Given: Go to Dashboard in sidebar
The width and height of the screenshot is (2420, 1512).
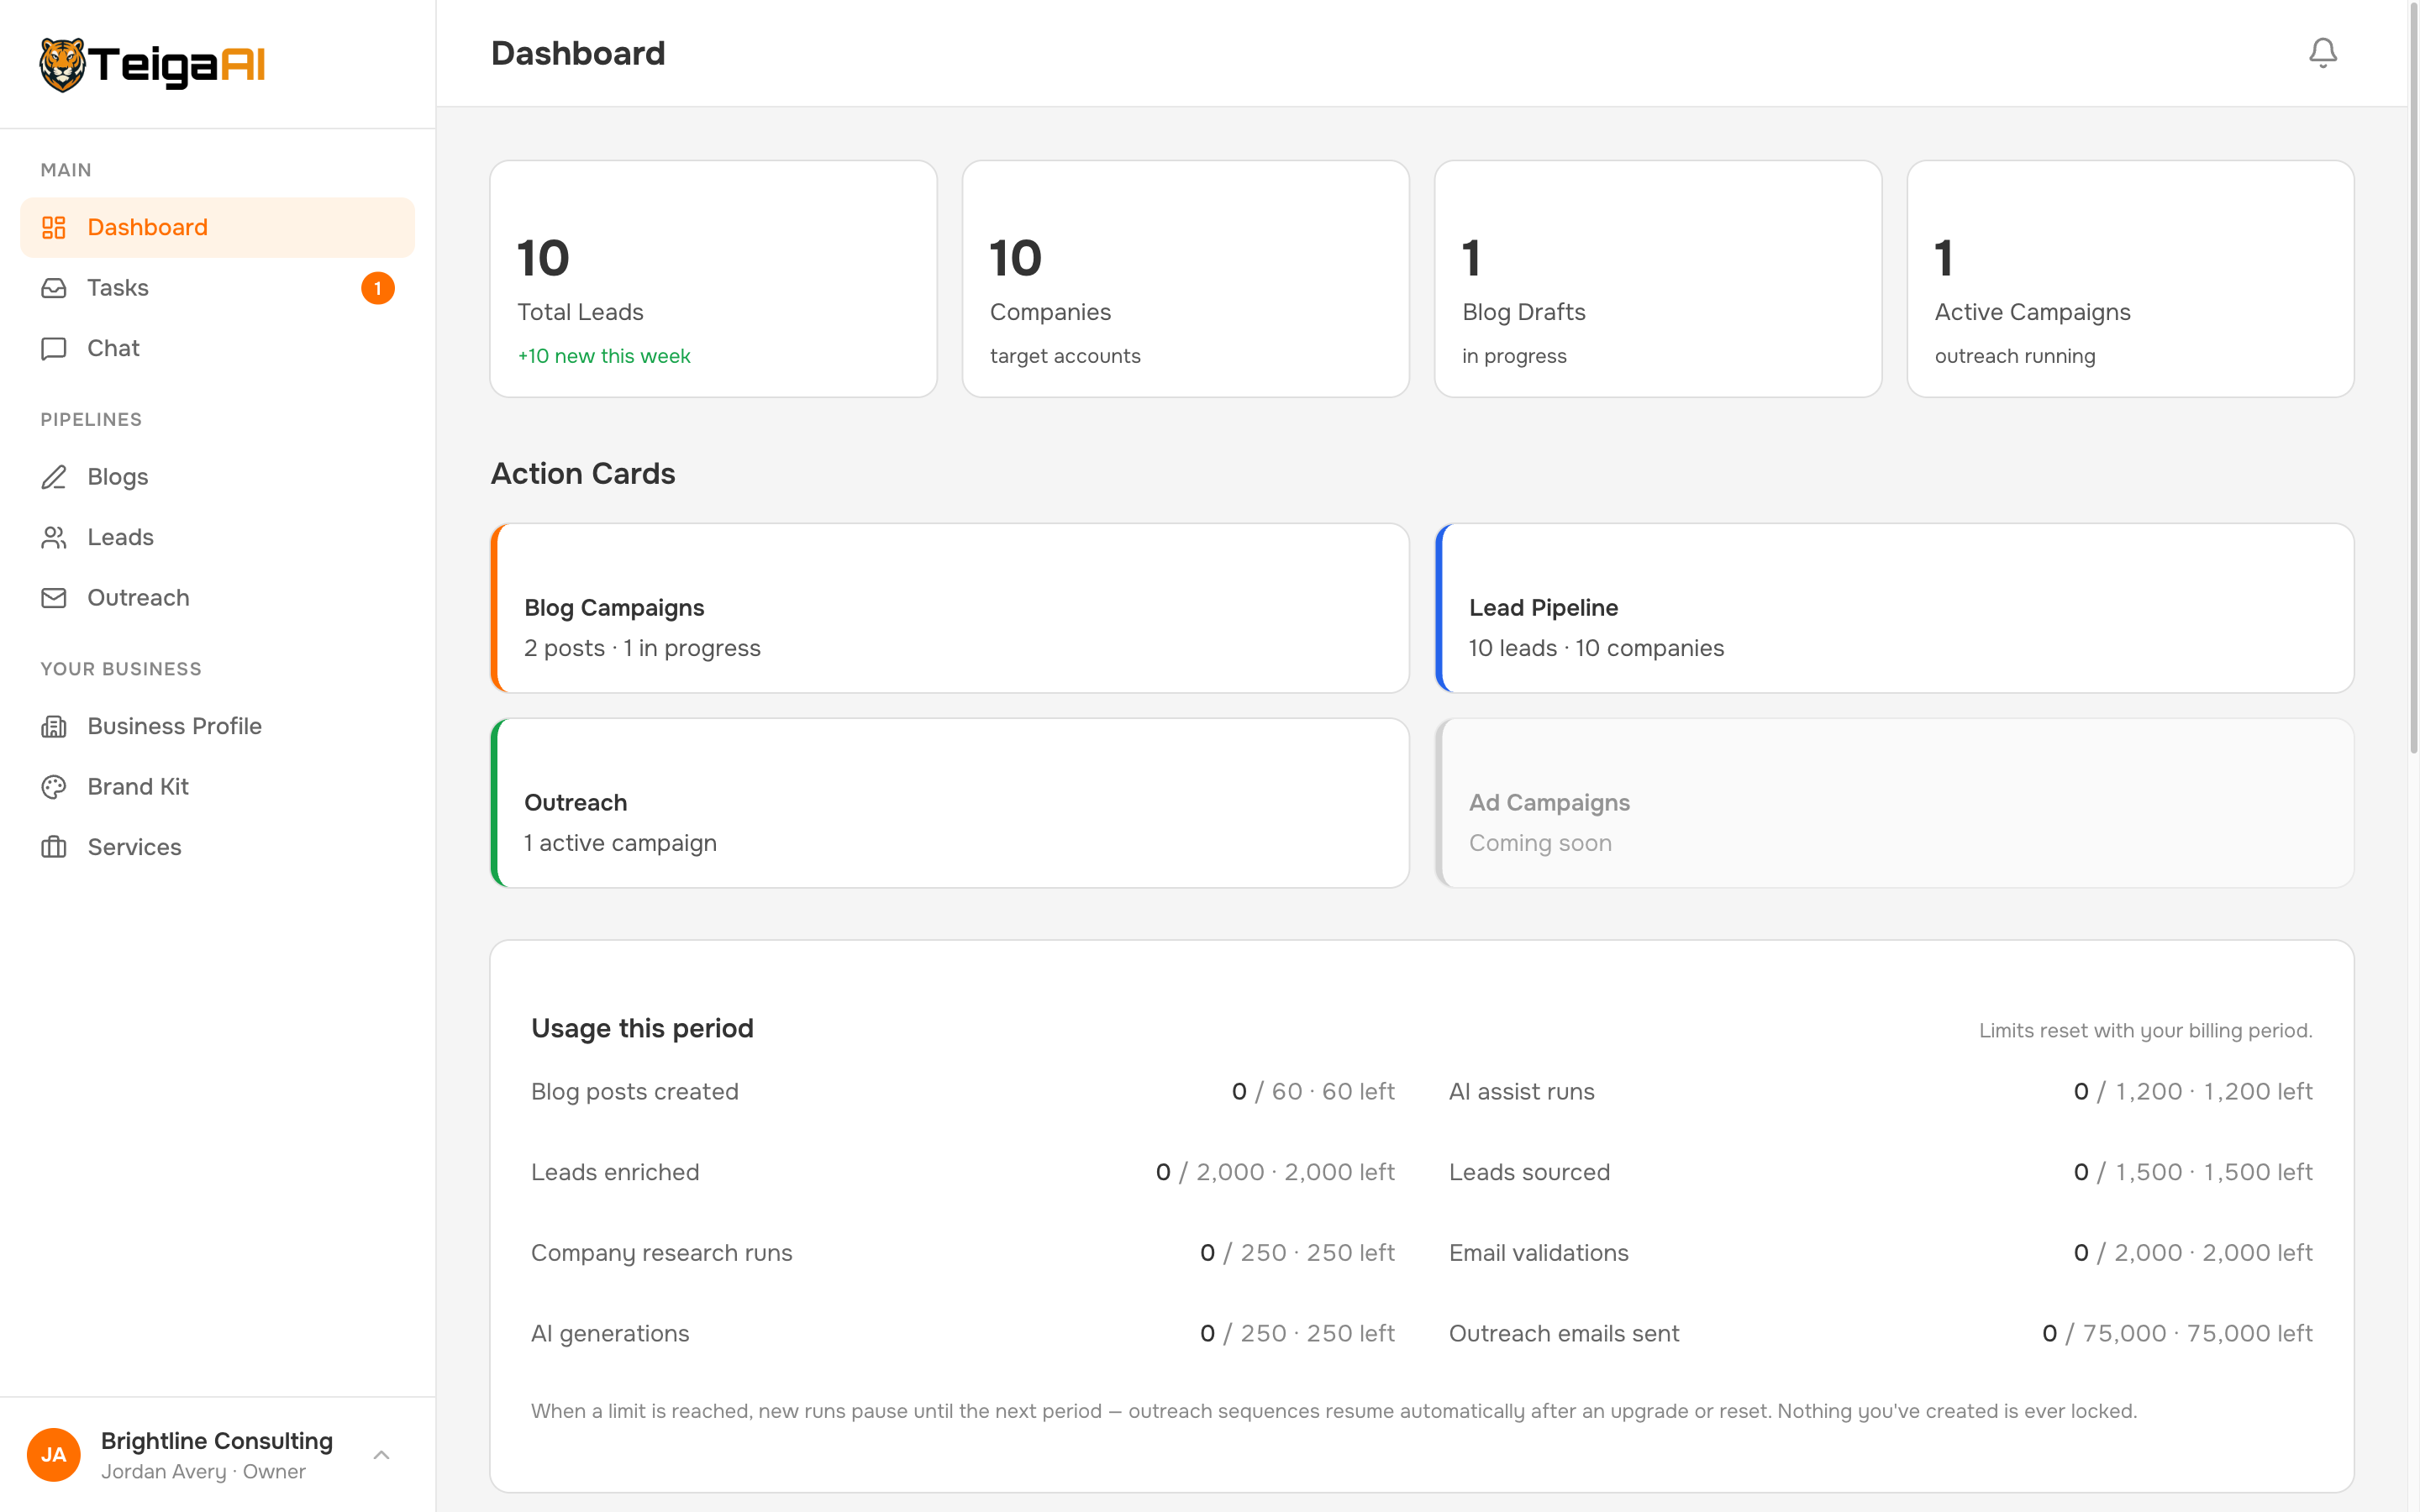Looking at the screenshot, I should coord(217,227).
